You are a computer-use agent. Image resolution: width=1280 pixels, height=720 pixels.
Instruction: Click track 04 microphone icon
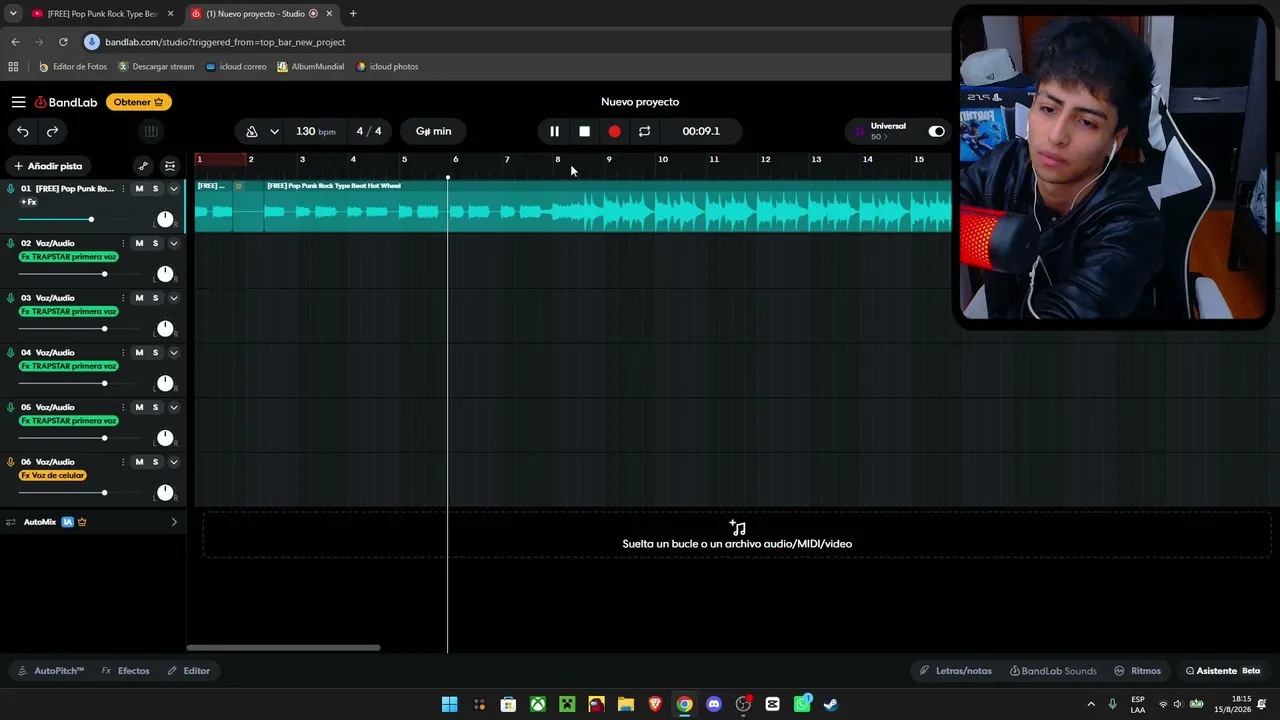click(11, 352)
